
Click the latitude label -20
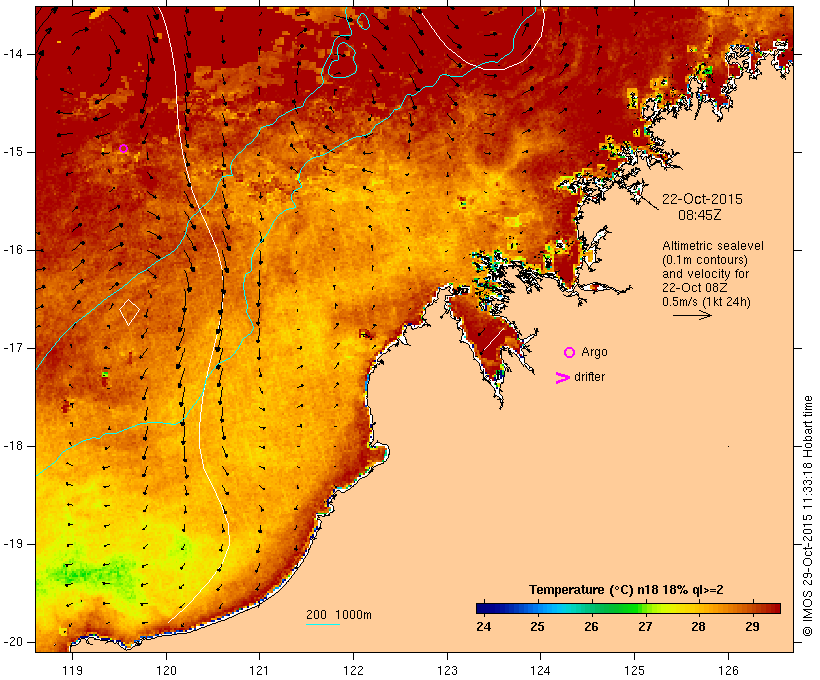tap(13, 642)
